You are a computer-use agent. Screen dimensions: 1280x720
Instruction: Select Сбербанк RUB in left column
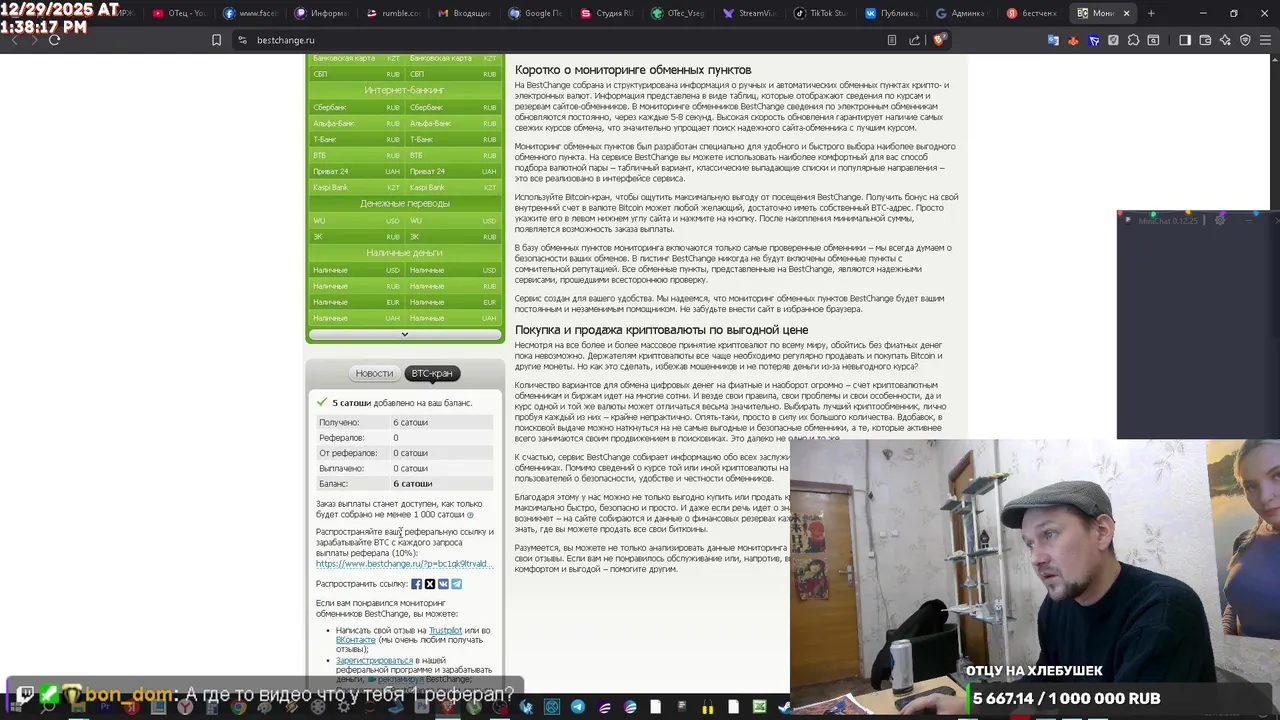coord(356,107)
